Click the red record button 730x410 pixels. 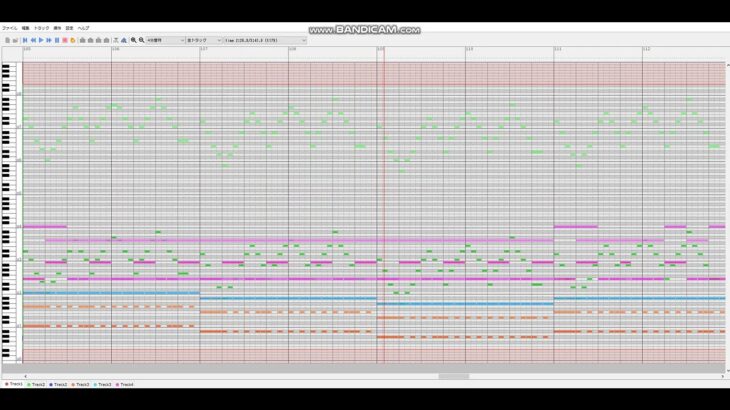(x=65, y=40)
